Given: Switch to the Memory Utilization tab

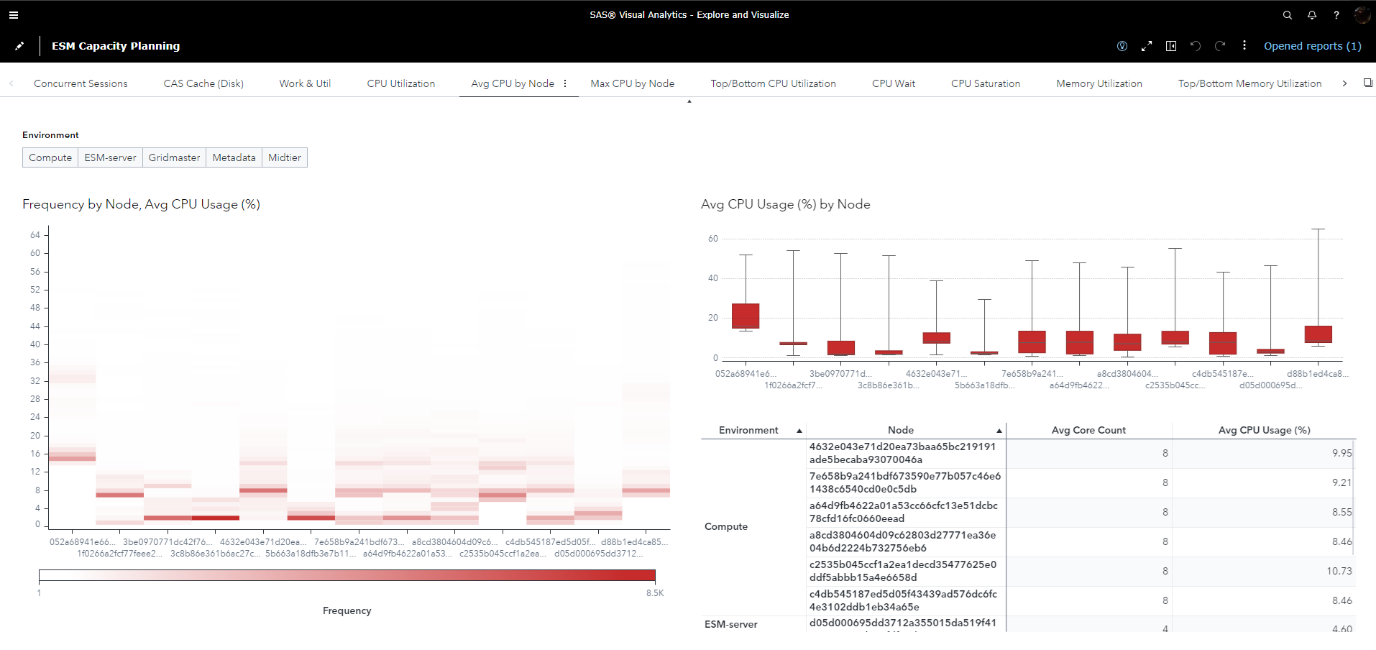Looking at the screenshot, I should click(x=1099, y=84).
